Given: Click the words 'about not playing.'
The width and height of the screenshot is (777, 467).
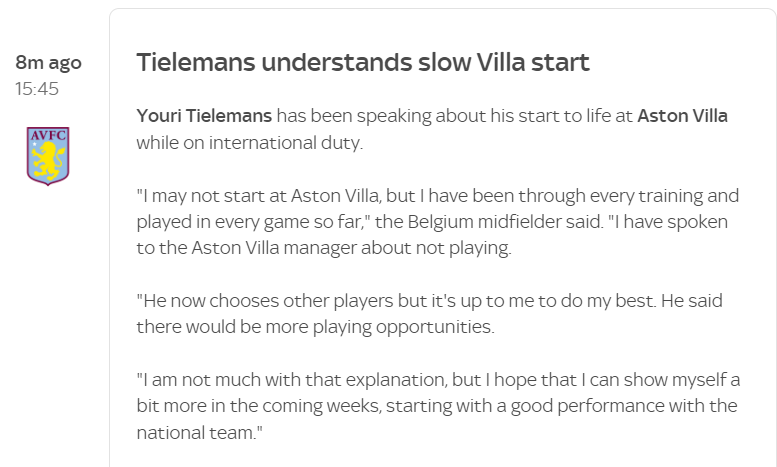Looking at the screenshot, I should 437,247.
